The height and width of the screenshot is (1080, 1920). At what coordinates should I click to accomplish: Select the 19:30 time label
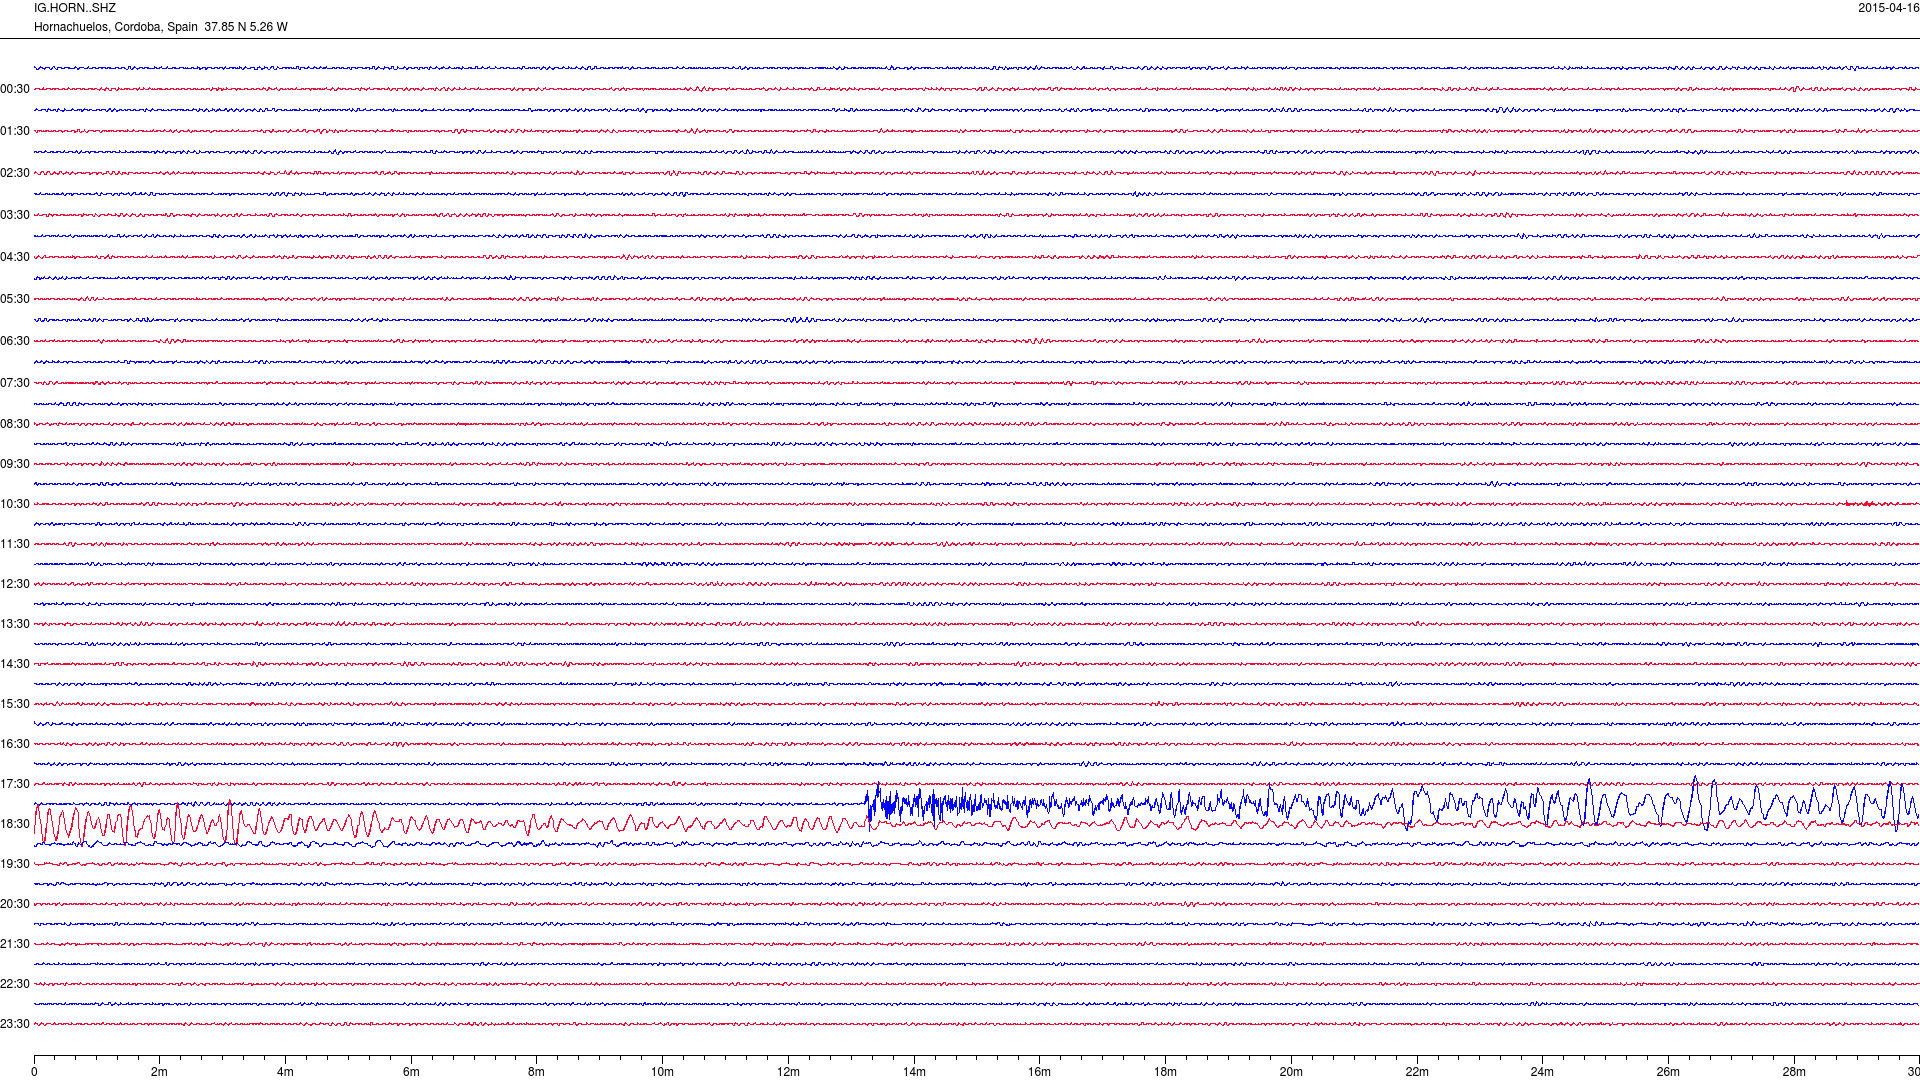[15, 864]
